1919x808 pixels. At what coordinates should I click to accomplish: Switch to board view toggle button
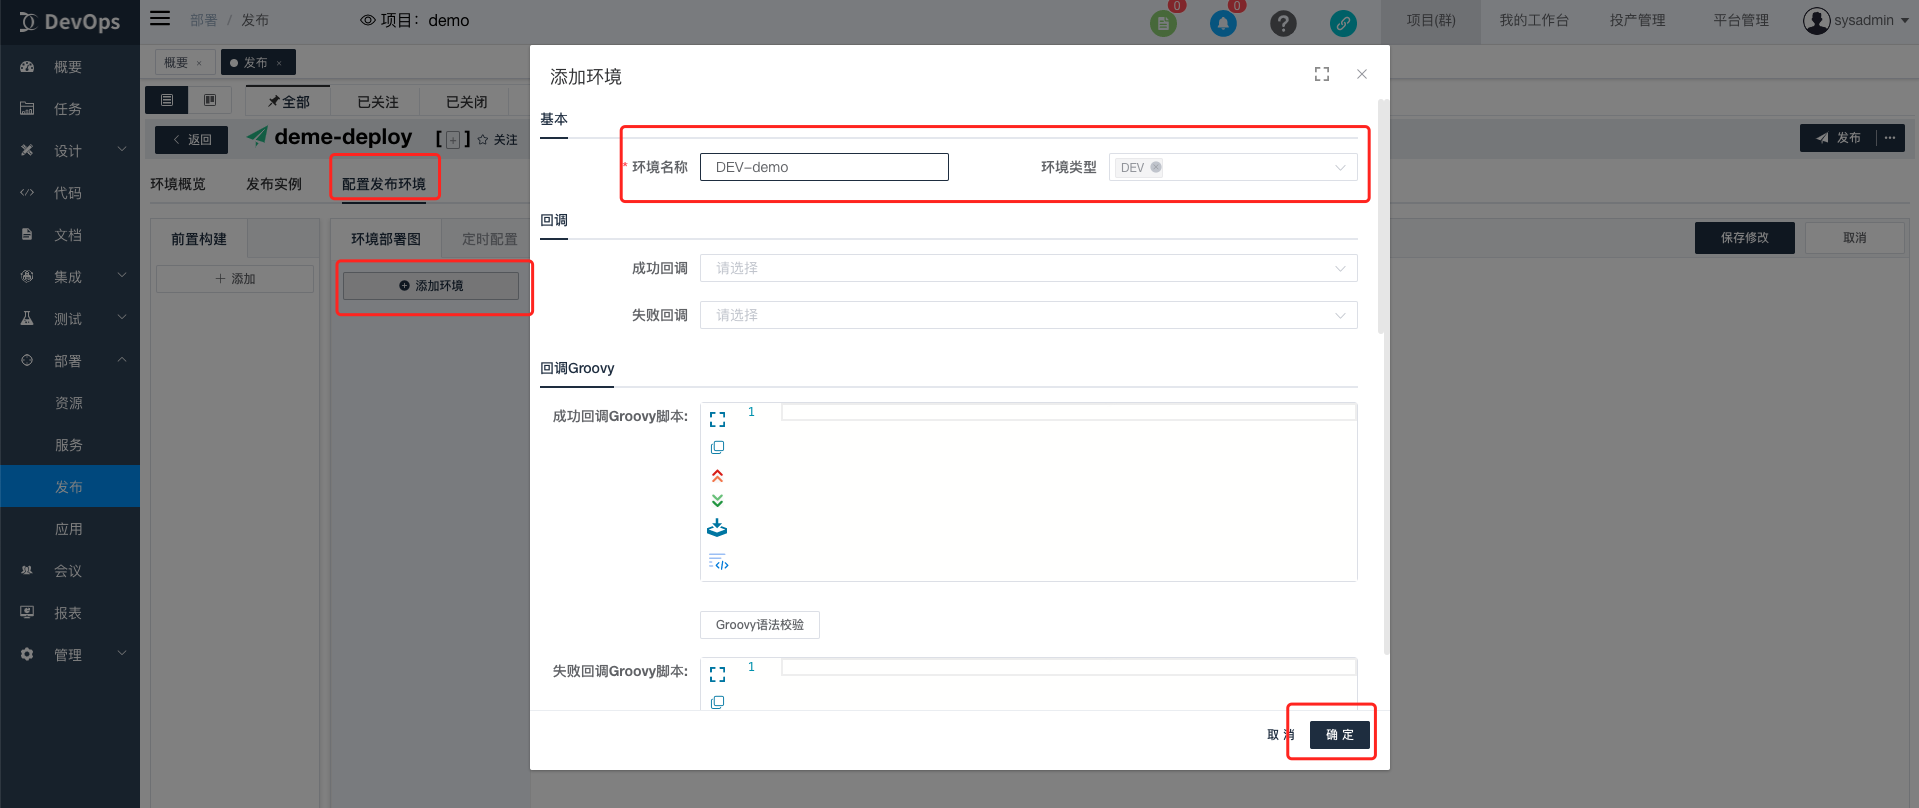click(x=210, y=100)
